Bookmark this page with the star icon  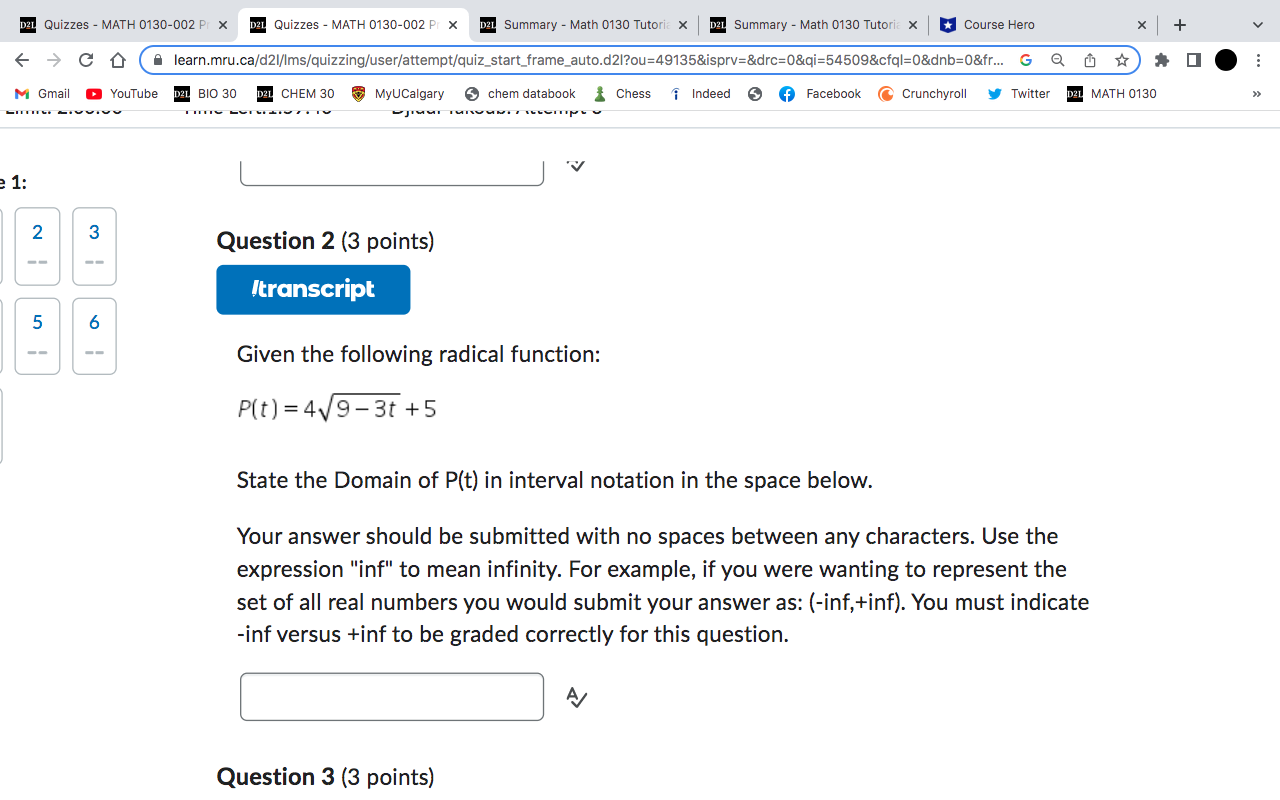(x=1121, y=60)
